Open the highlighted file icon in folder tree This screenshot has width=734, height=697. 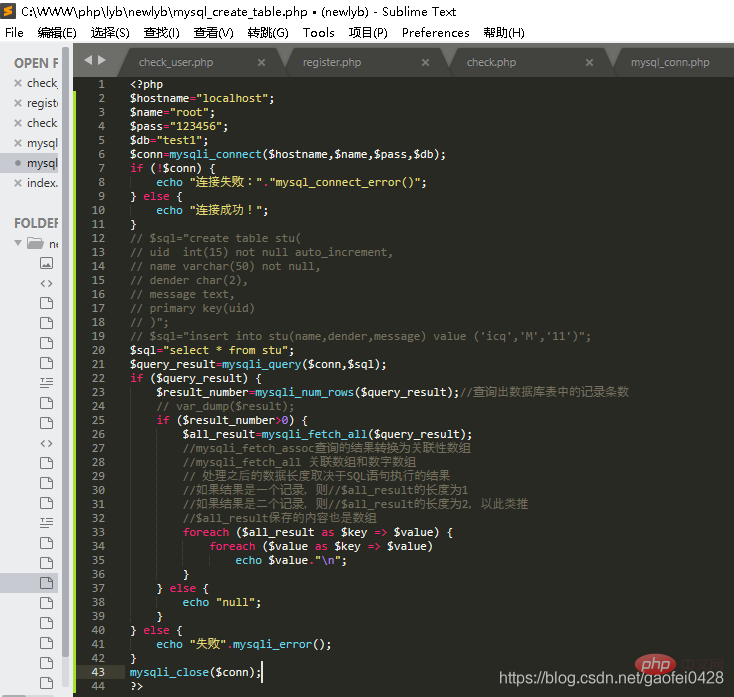tap(46, 583)
